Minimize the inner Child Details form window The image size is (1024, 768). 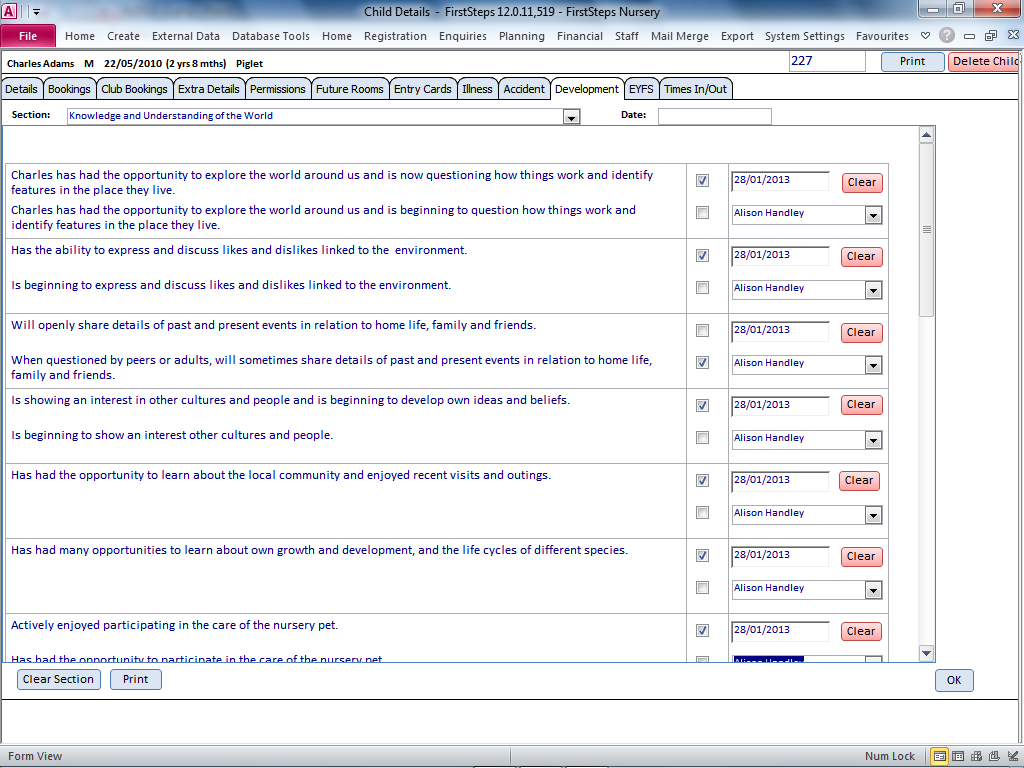[x=970, y=36]
